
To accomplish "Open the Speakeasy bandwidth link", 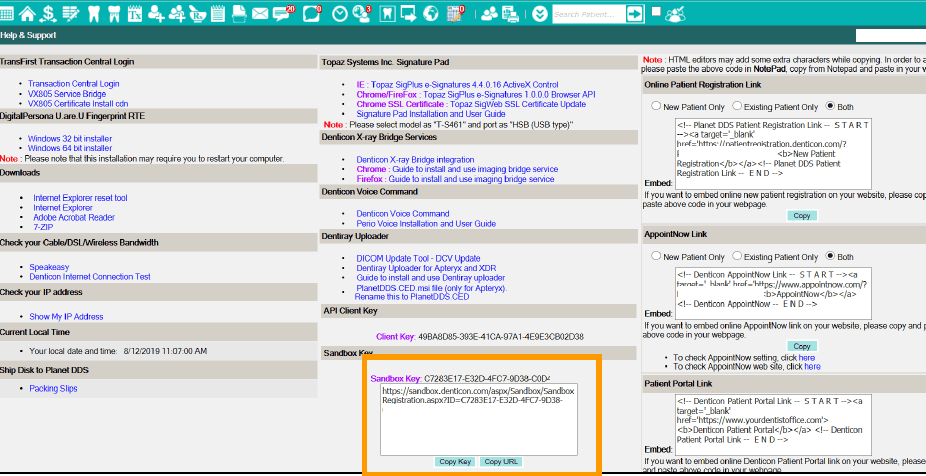I will coord(49,267).
